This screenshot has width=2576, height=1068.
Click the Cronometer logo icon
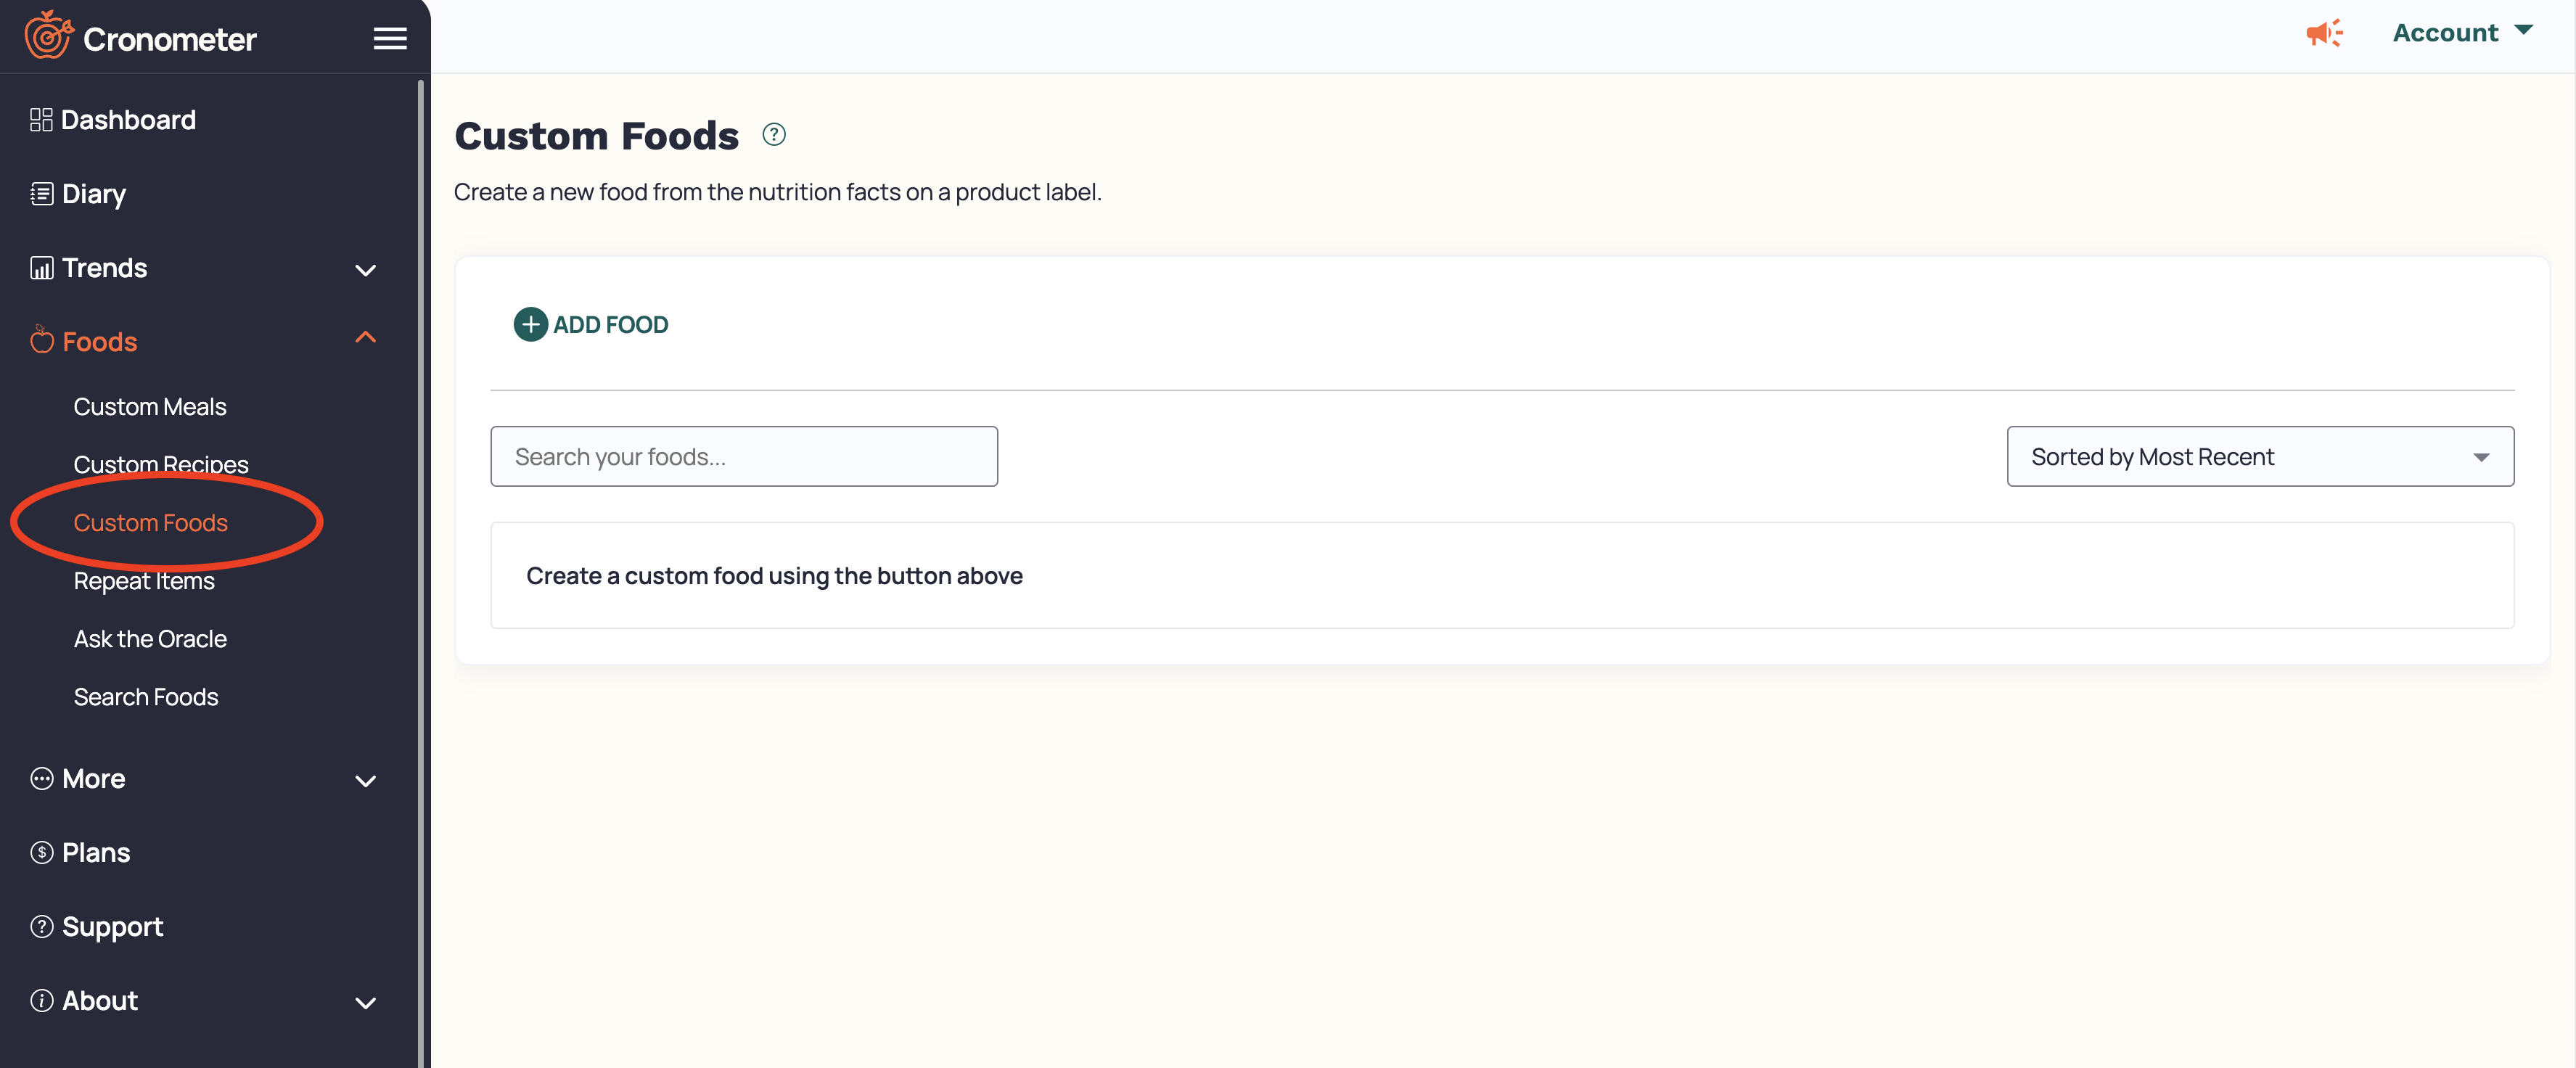pyautogui.click(x=49, y=36)
